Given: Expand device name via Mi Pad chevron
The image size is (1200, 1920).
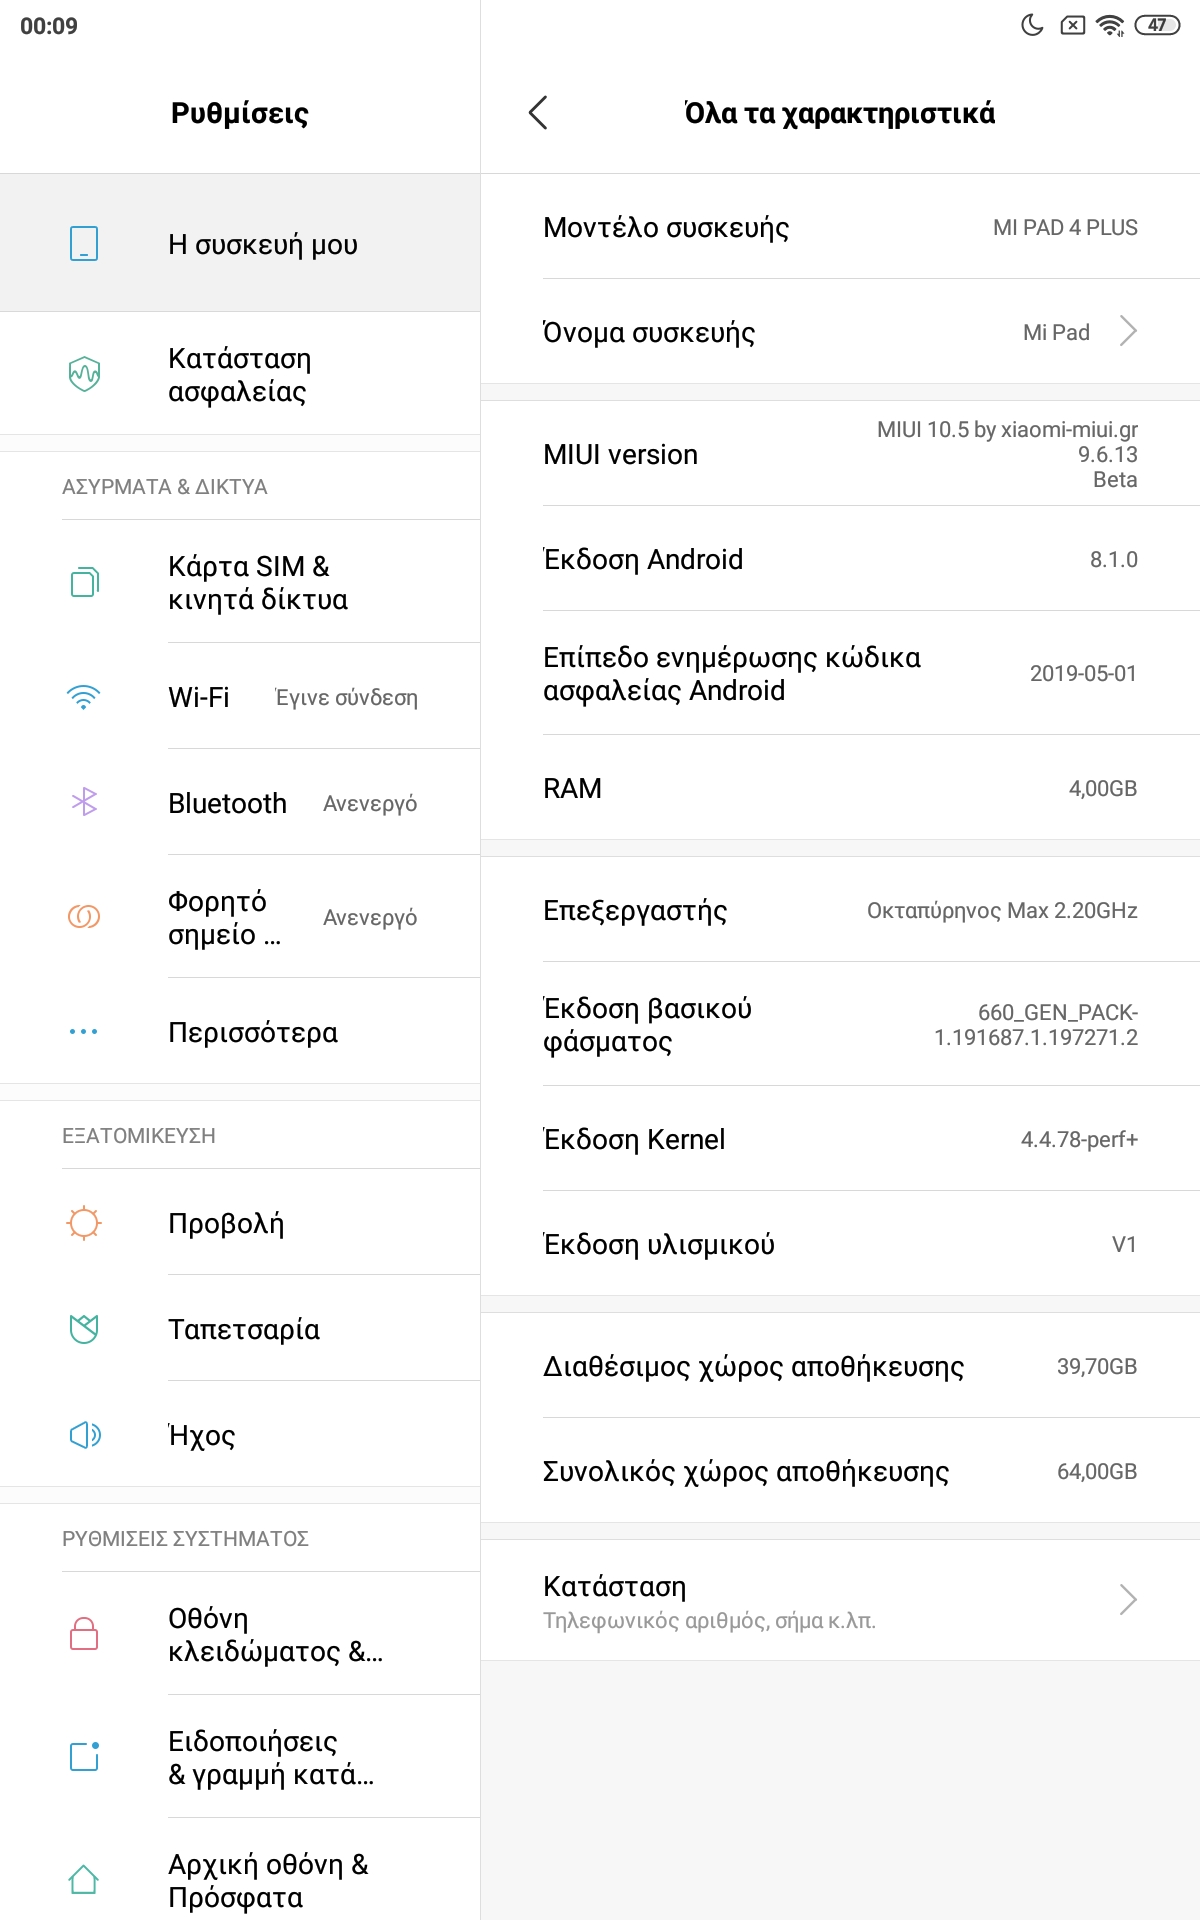Looking at the screenshot, I should (x=1128, y=332).
